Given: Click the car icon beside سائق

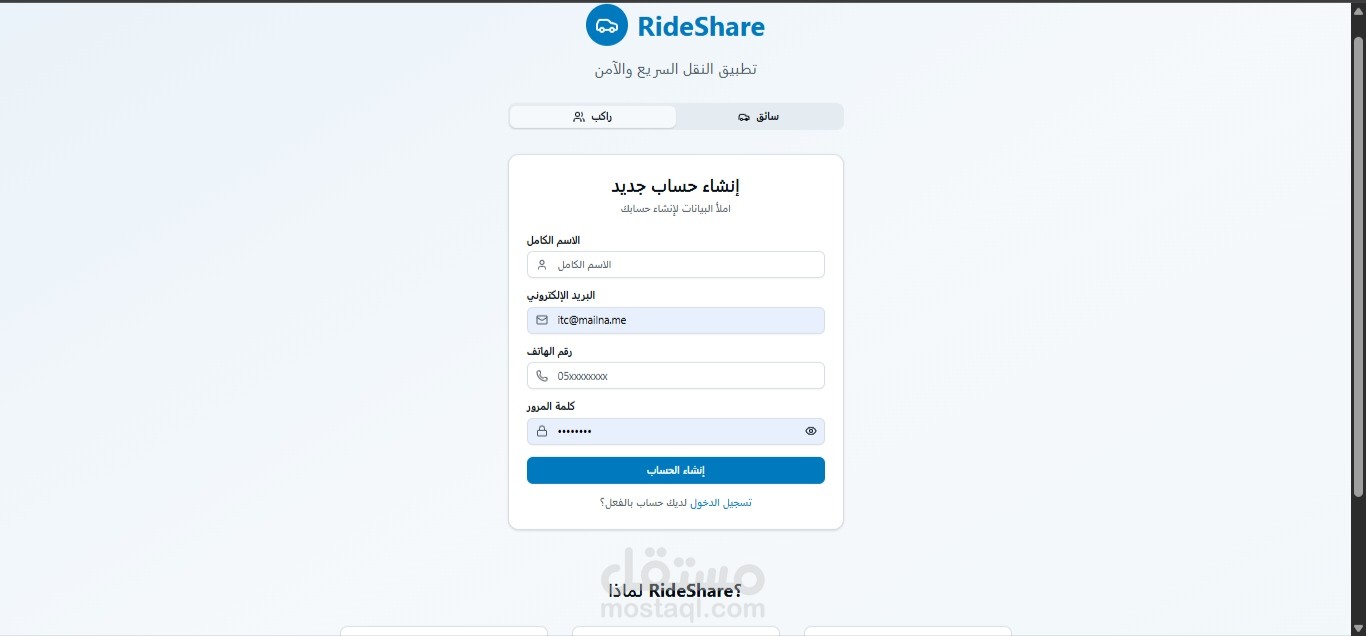Looking at the screenshot, I should point(744,117).
